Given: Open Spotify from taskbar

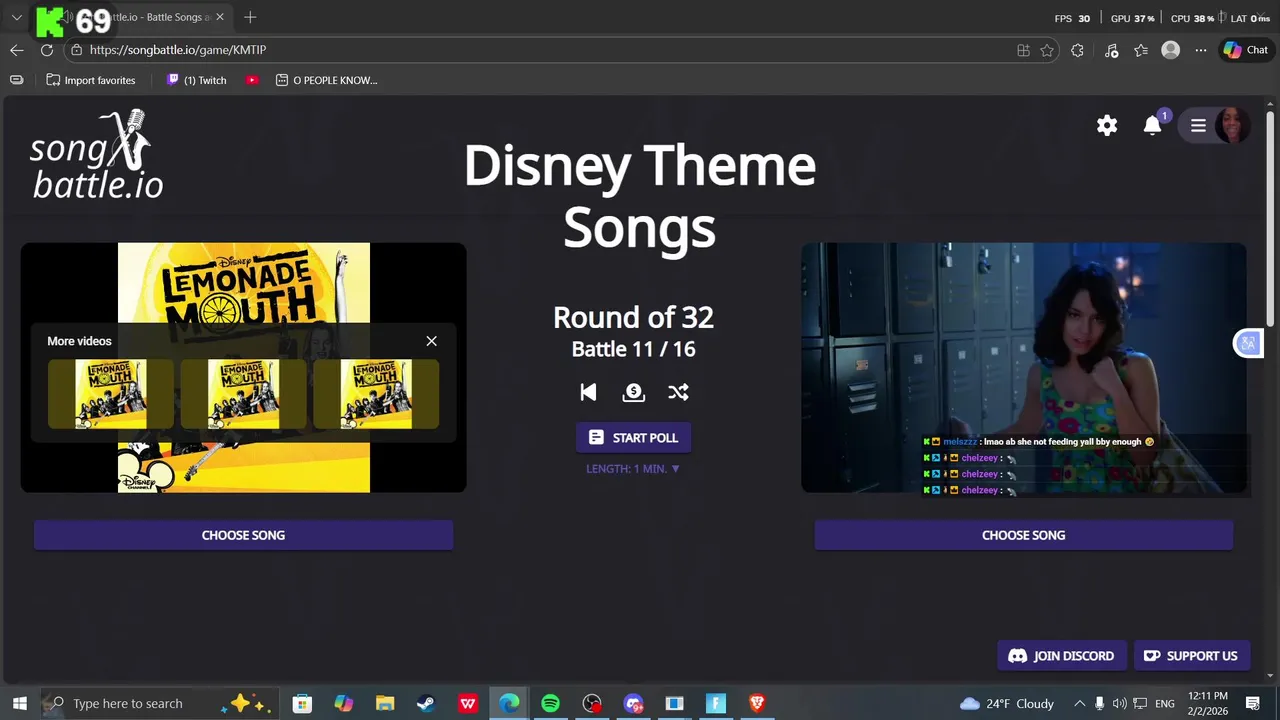Looking at the screenshot, I should tap(550, 703).
